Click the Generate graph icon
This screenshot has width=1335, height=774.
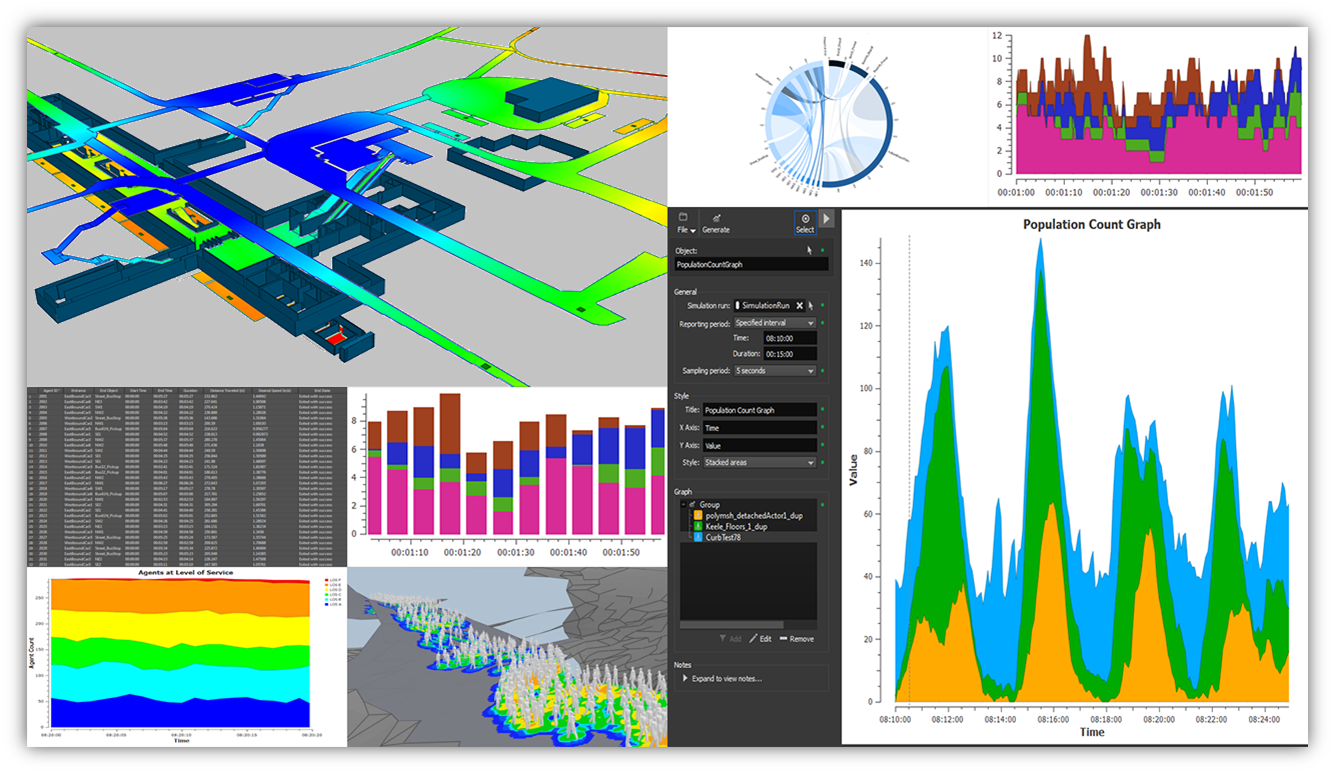[716, 222]
